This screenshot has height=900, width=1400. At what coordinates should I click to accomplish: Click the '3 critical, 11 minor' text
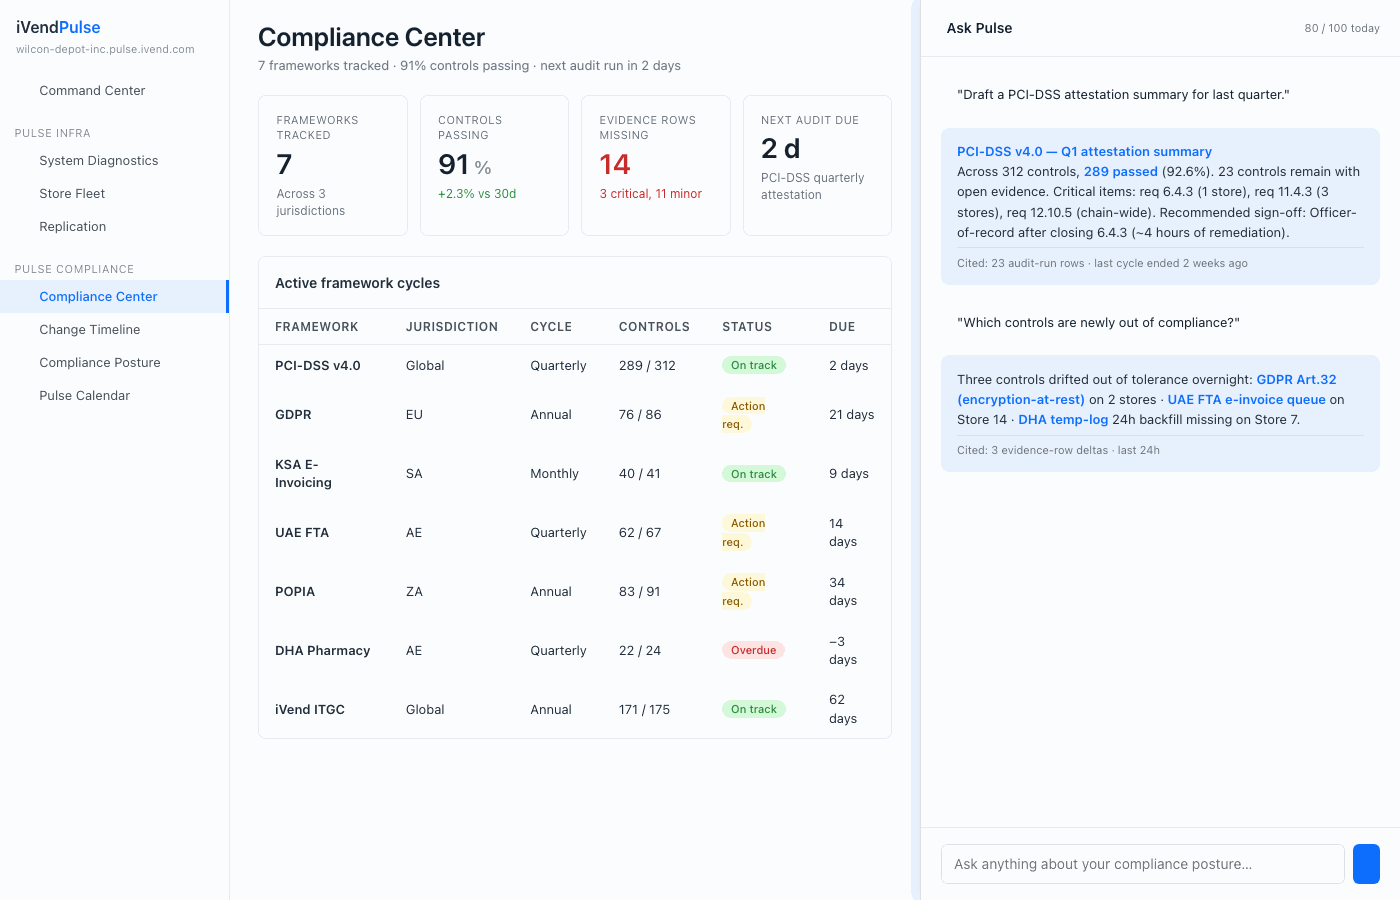point(650,194)
